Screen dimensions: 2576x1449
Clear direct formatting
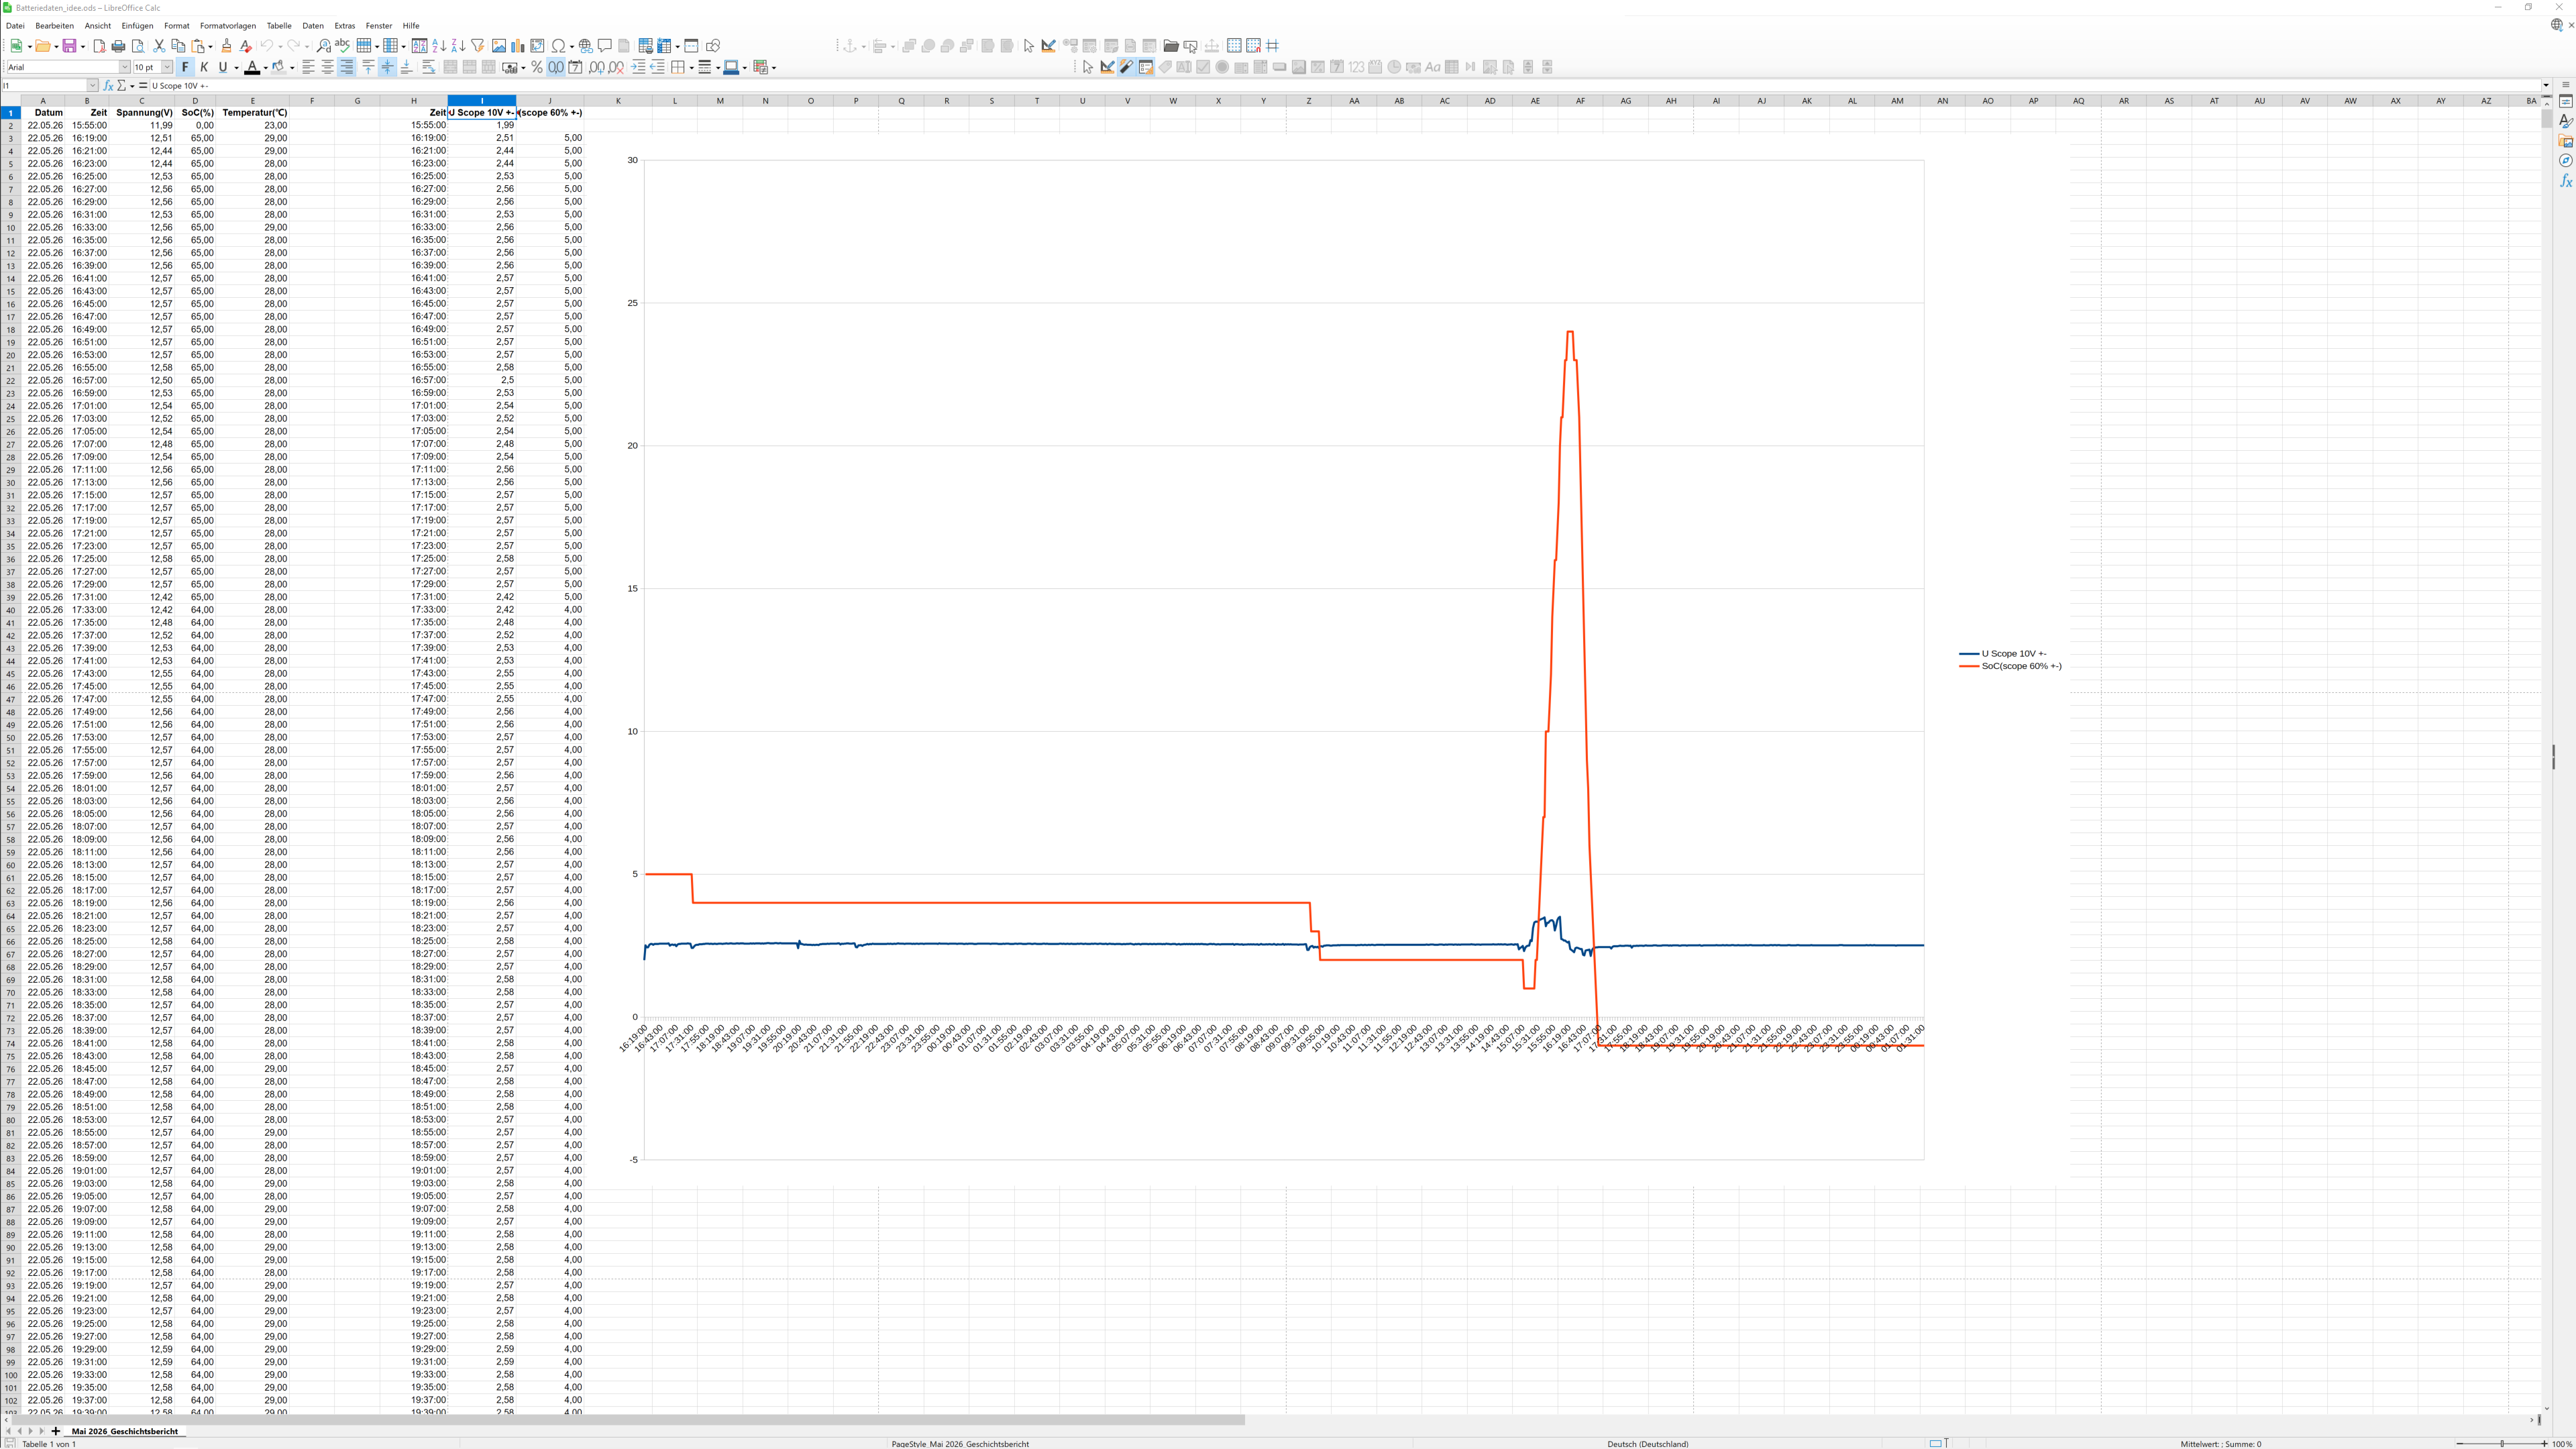point(246,46)
